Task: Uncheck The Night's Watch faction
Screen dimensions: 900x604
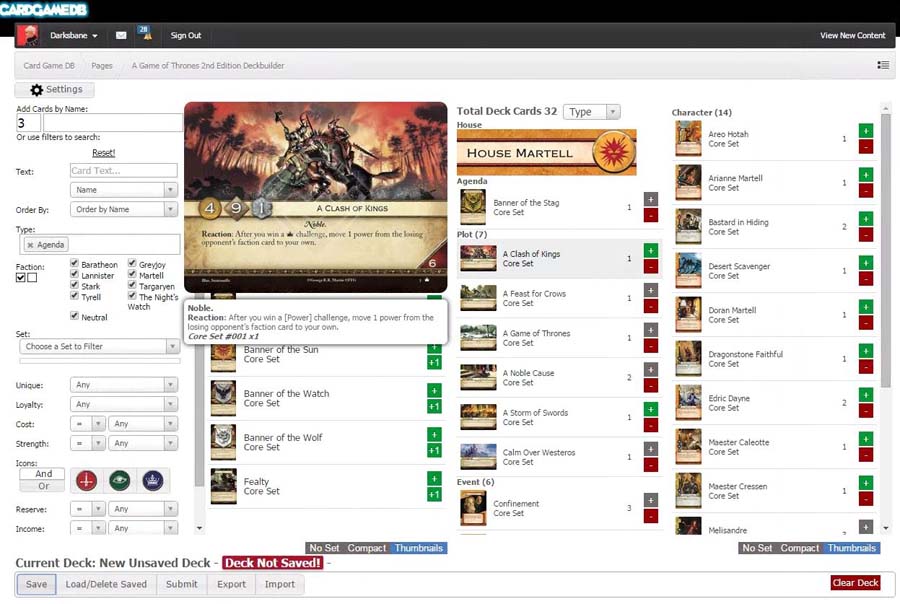Action: pyautogui.click(x=132, y=296)
